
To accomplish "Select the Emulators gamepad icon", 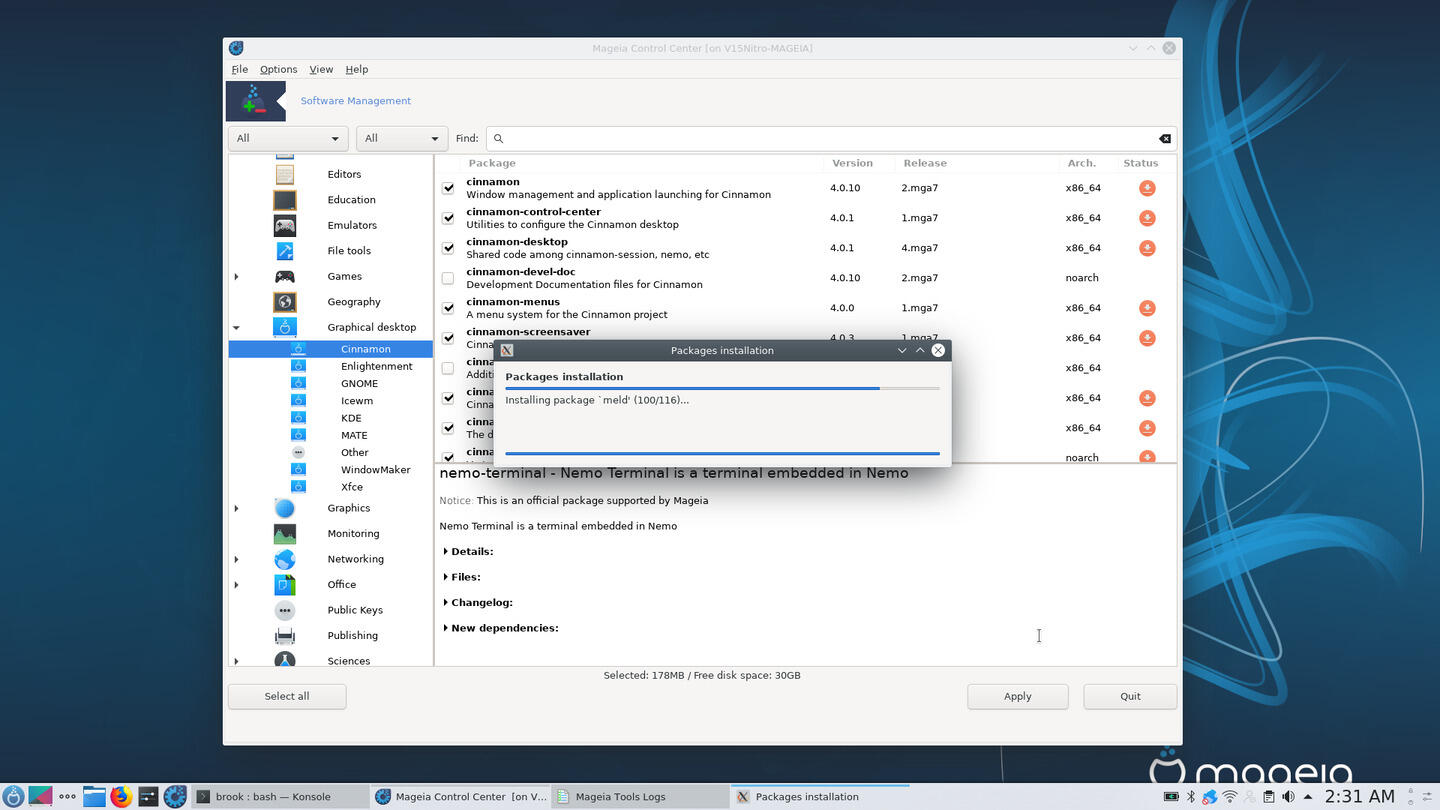I will coord(285,225).
